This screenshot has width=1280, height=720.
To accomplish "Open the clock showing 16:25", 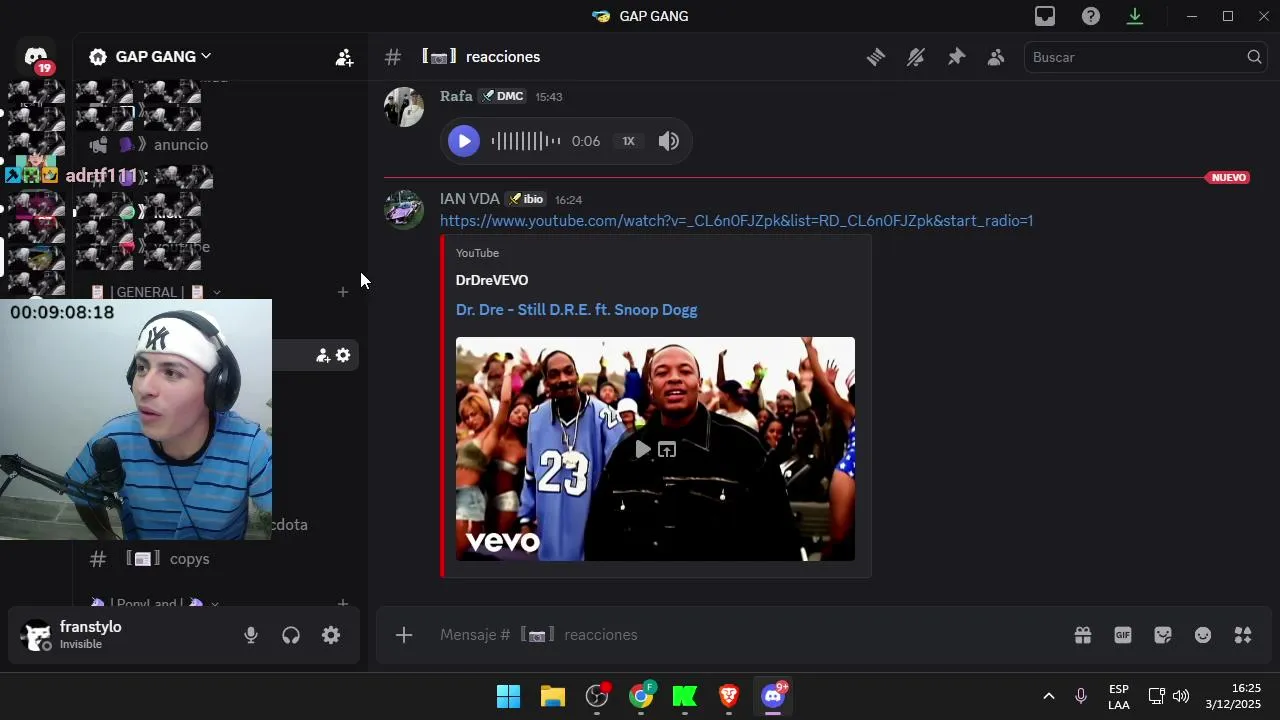I will [x=1233, y=696].
